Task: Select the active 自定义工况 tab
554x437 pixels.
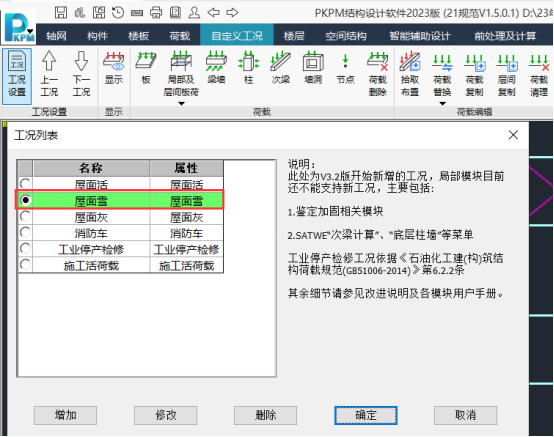Action: pos(237,36)
